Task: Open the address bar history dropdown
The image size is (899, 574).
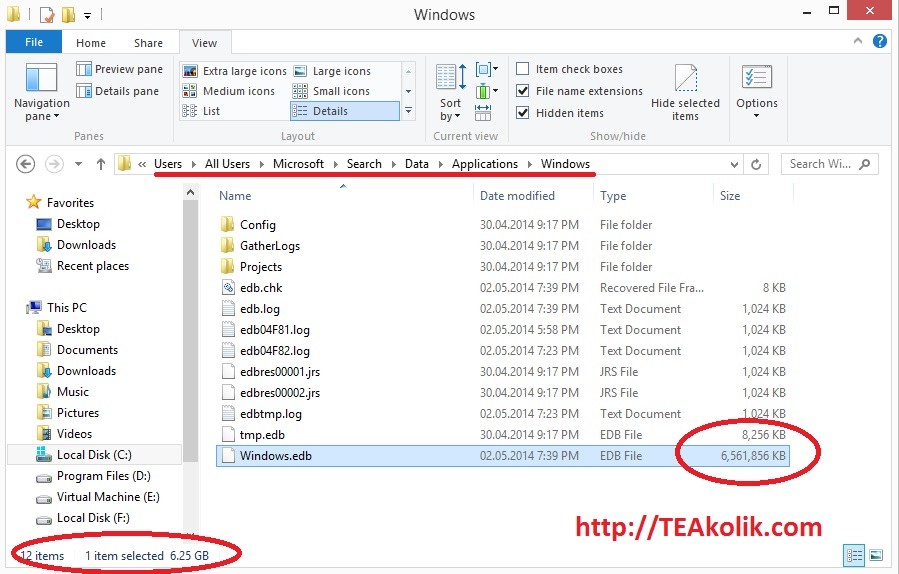Action: pos(734,165)
